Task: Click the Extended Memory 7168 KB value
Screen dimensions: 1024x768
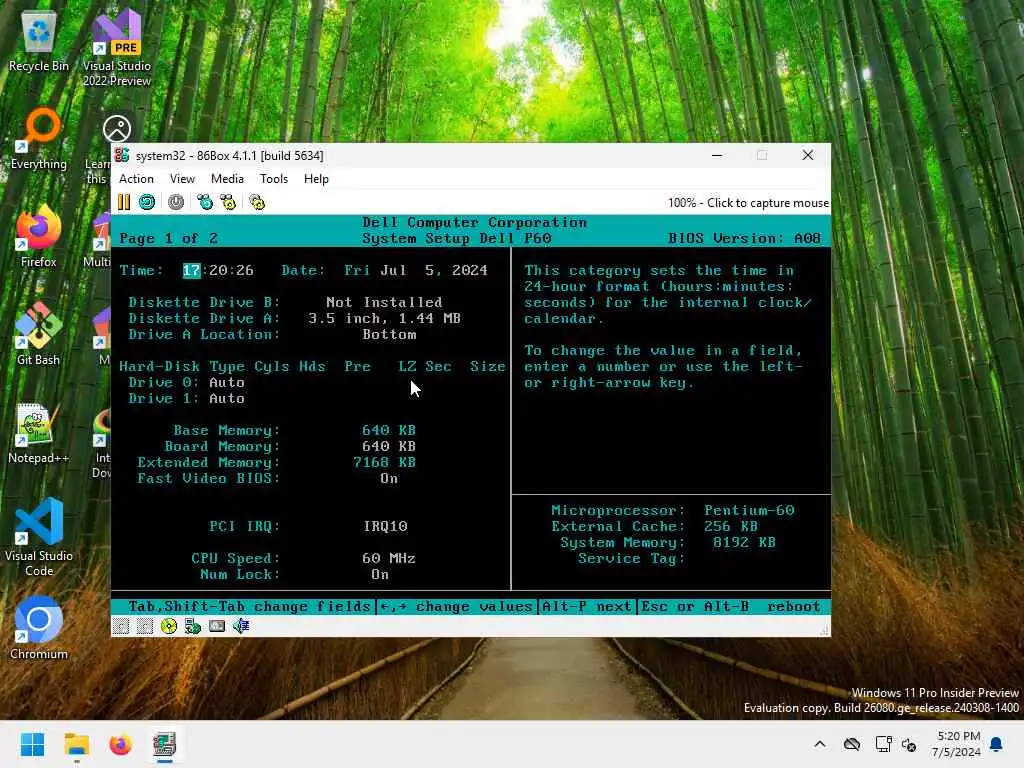Action: click(x=385, y=462)
